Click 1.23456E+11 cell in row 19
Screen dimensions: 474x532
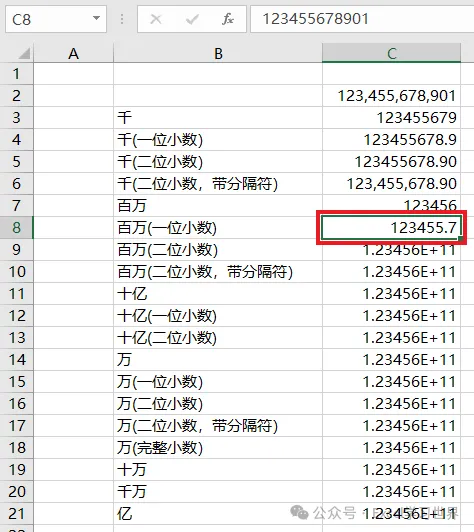click(392, 470)
